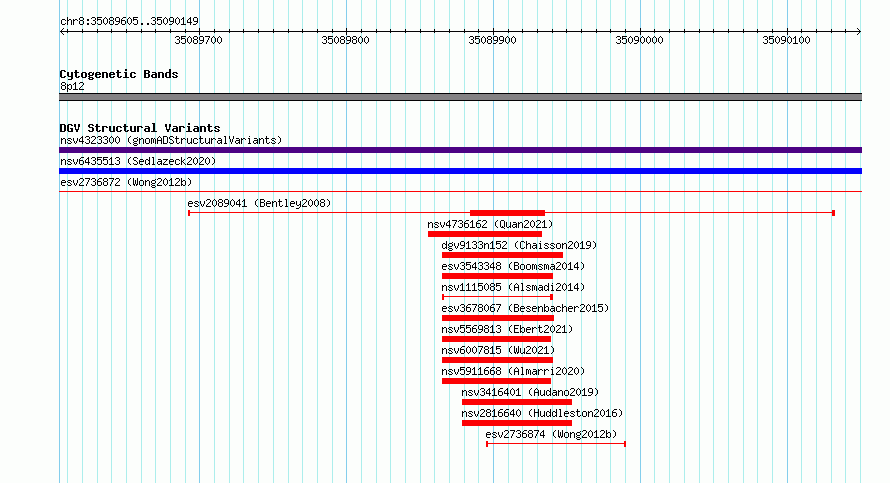Click the DGV Structural Variants track title
This screenshot has height=483, width=890.
point(140,128)
